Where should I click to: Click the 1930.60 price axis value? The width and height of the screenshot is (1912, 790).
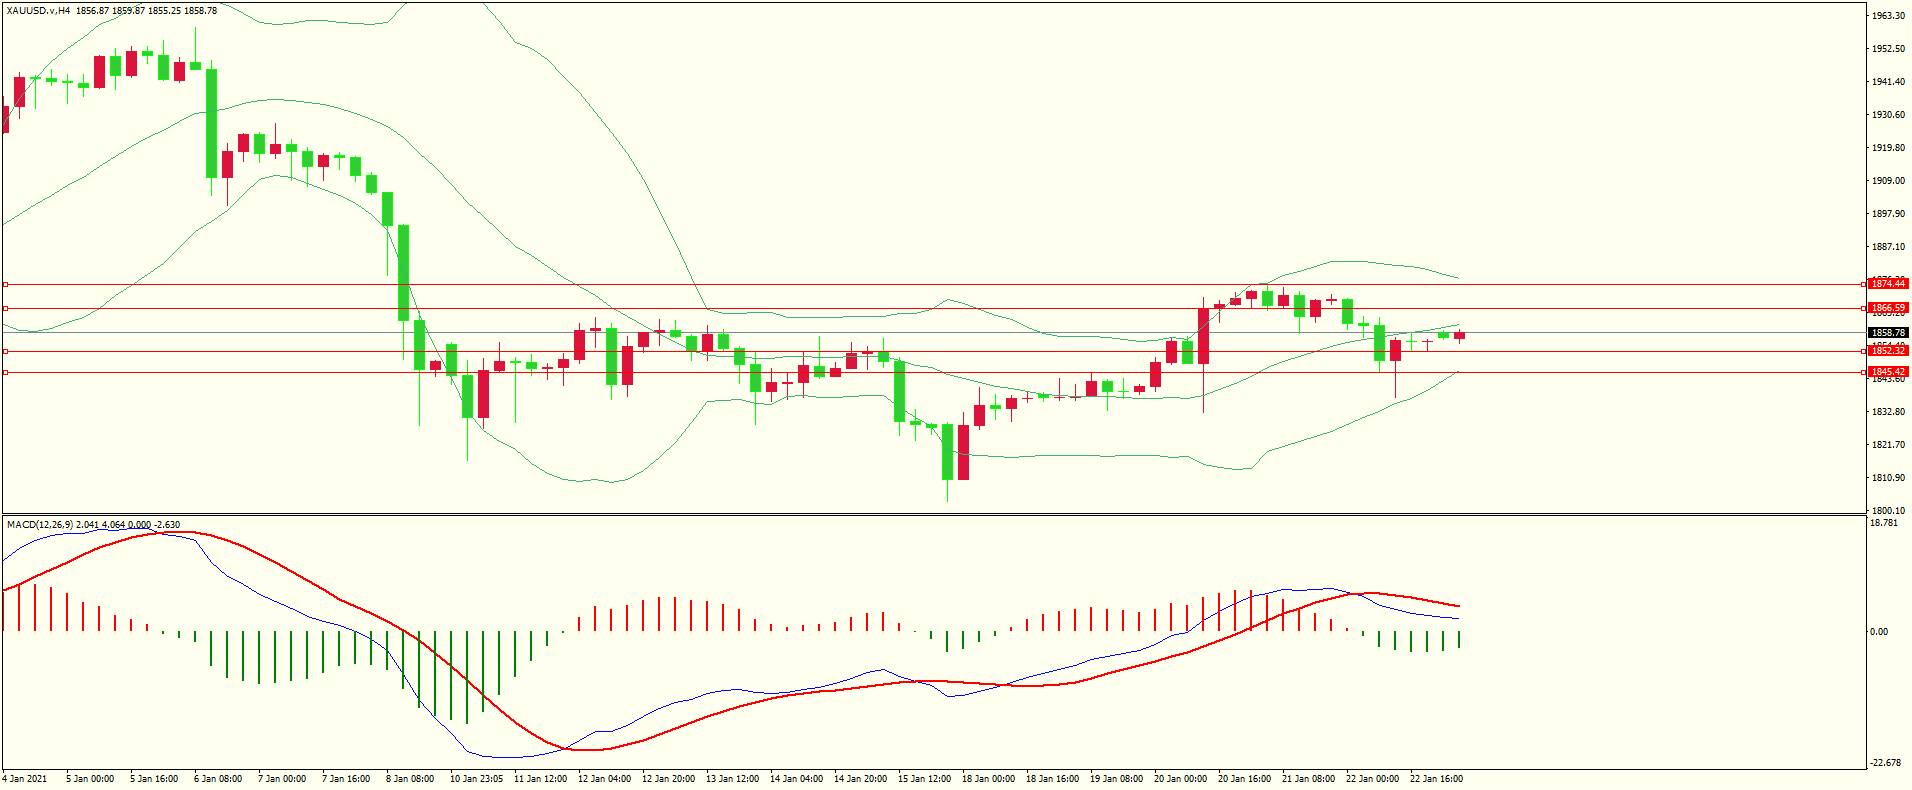tap(1888, 115)
